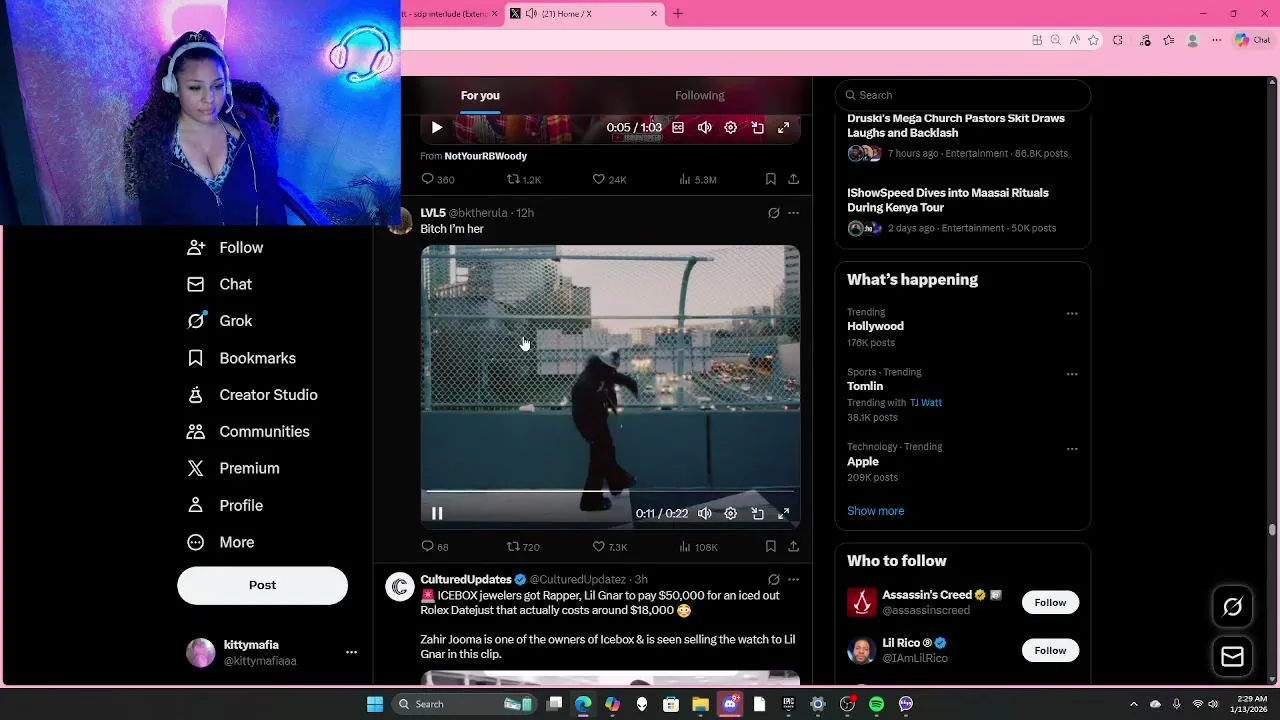Open new browser tab
Screen dimensions: 1280x720
tap(678, 13)
